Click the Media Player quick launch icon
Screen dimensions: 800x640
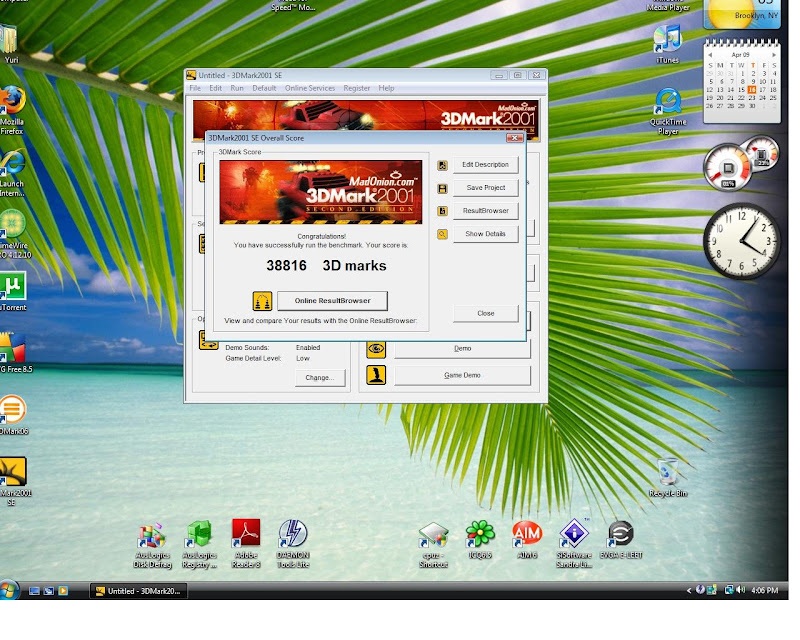pyautogui.click(x=63, y=591)
